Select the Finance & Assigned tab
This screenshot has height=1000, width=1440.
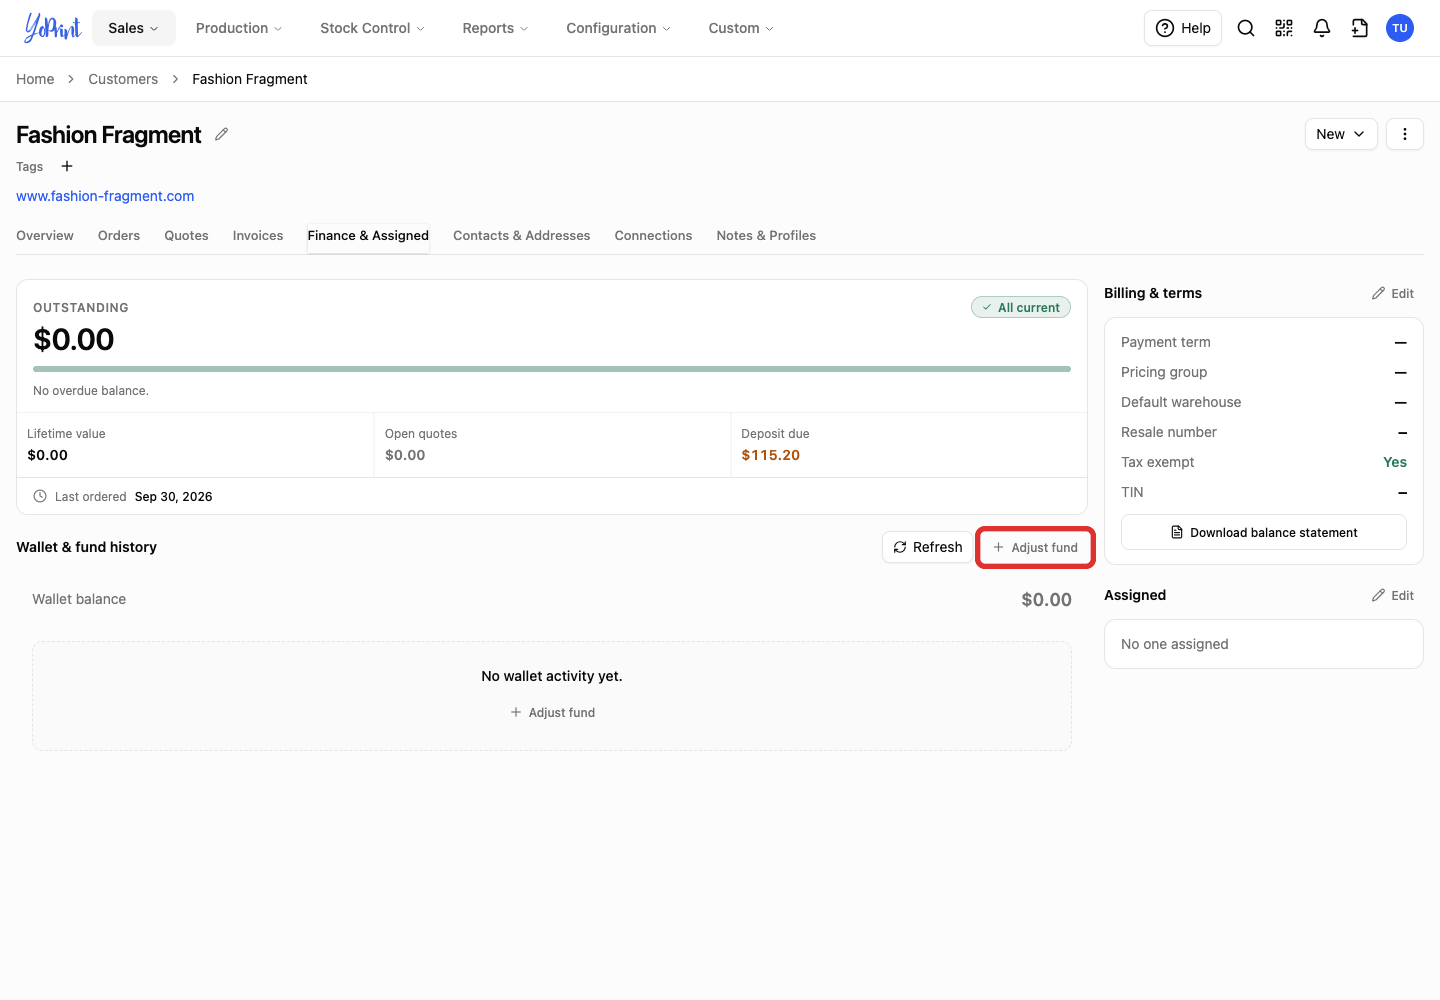coord(368,236)
